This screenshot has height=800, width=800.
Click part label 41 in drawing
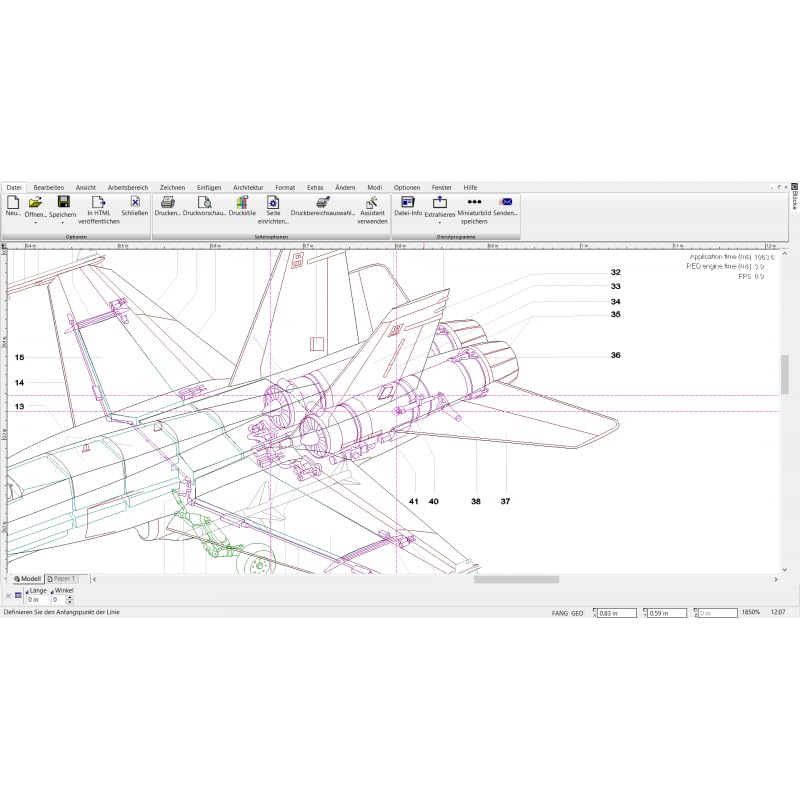413,501
